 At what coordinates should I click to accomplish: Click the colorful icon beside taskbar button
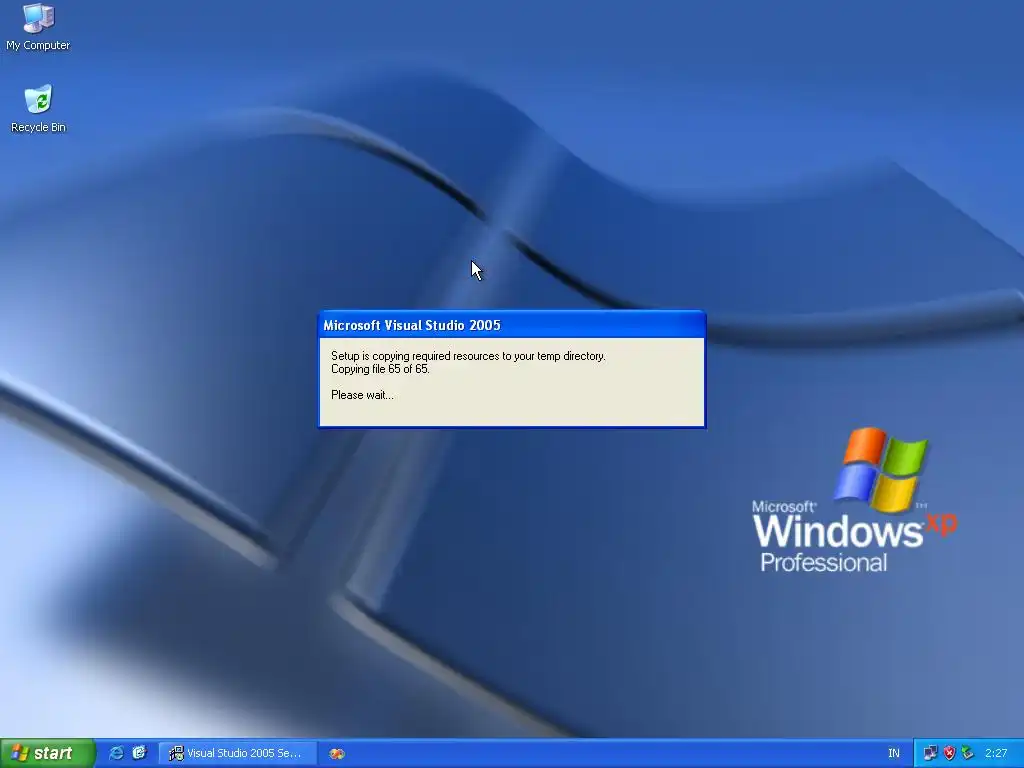pyautogui.click(x=336, y=754)
